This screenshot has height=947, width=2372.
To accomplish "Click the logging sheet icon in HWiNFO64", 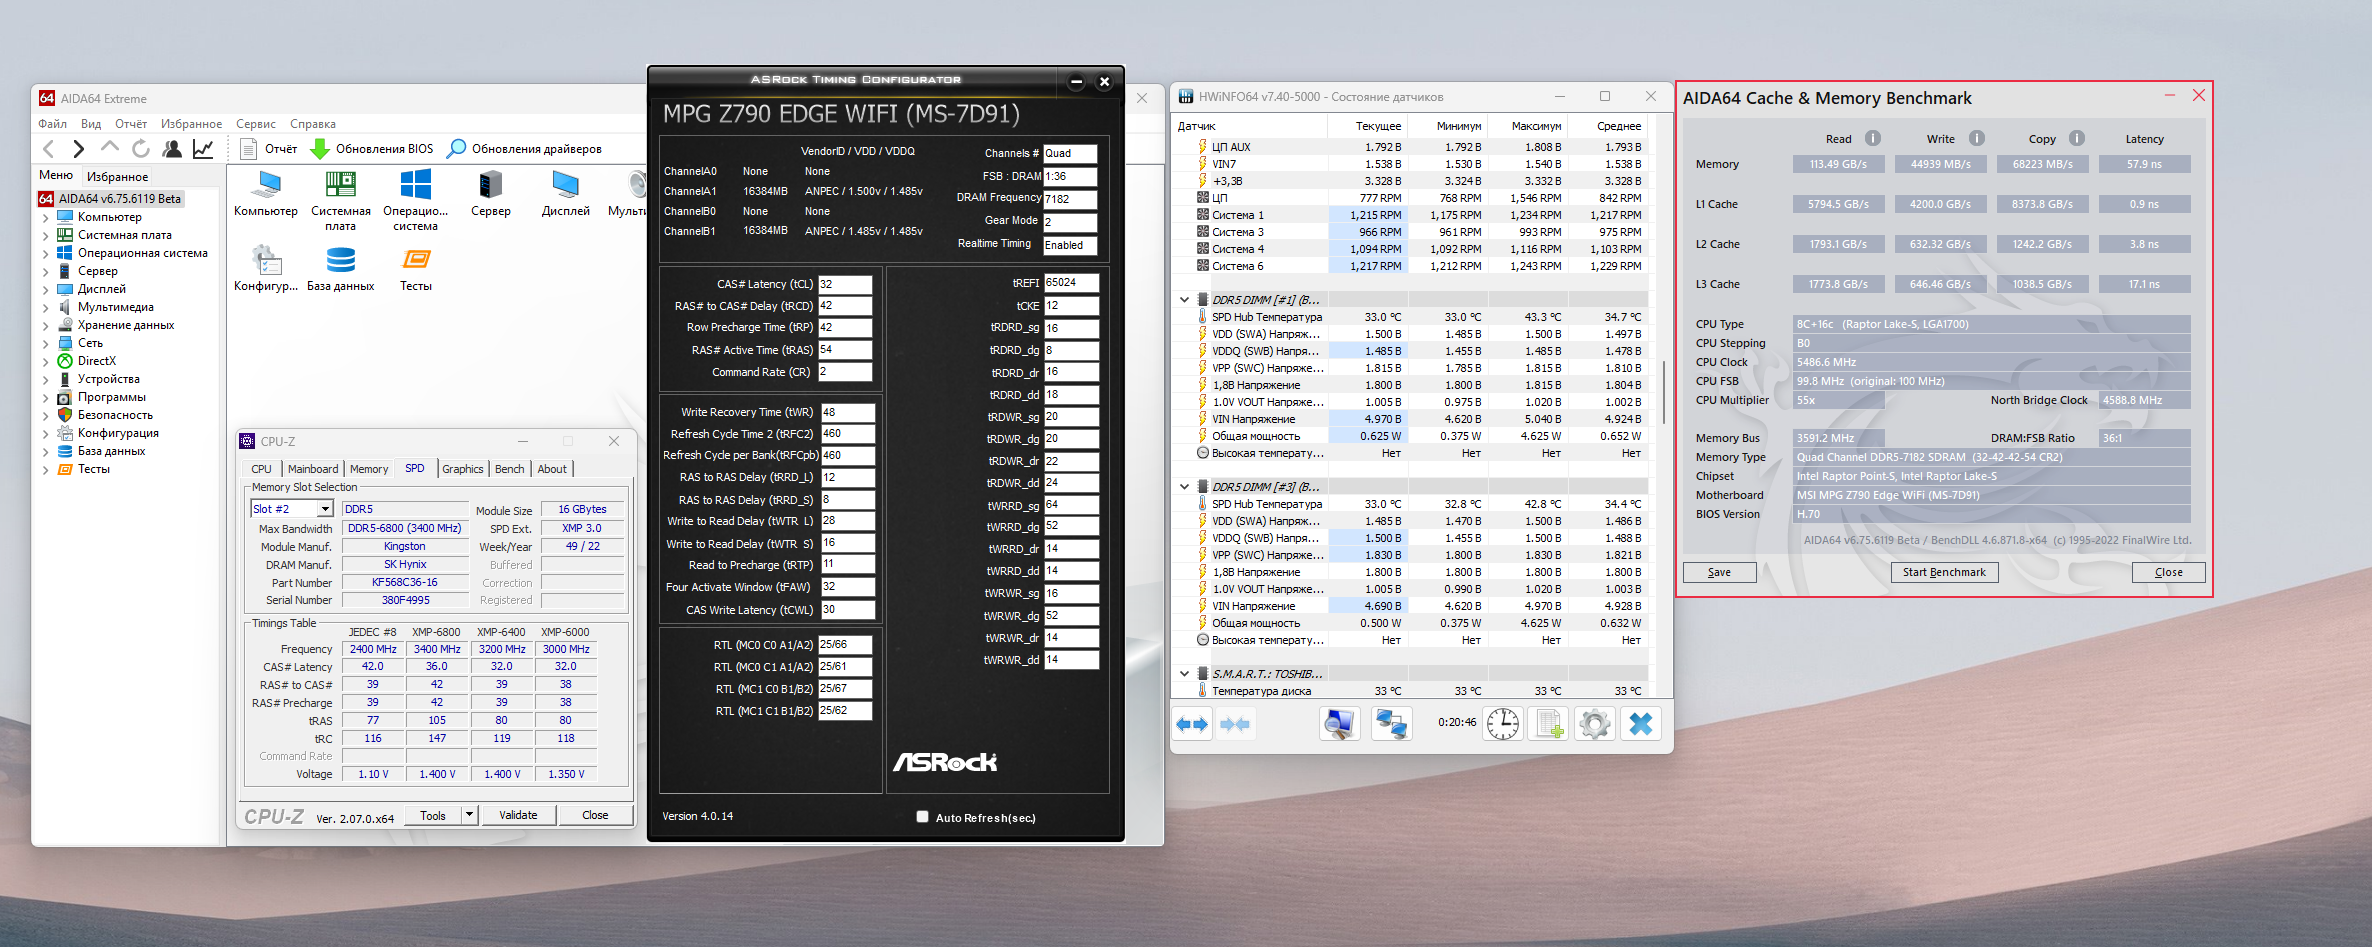I will (1549, 724).
